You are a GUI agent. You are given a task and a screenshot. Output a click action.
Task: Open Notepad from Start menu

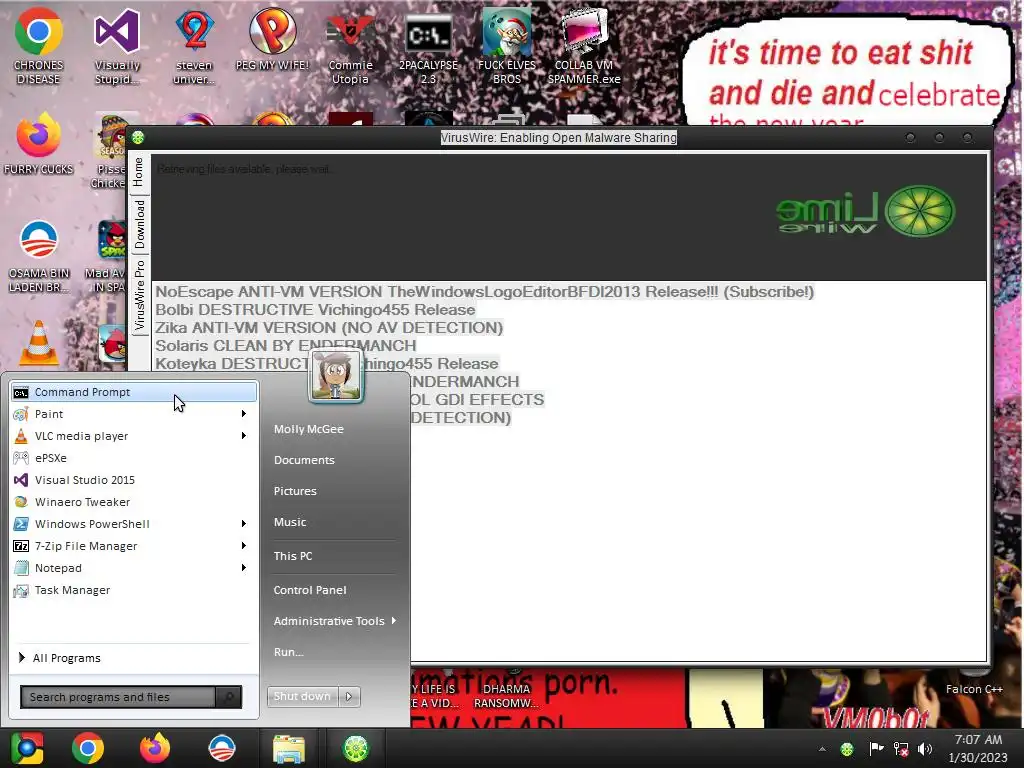(134, 568)
